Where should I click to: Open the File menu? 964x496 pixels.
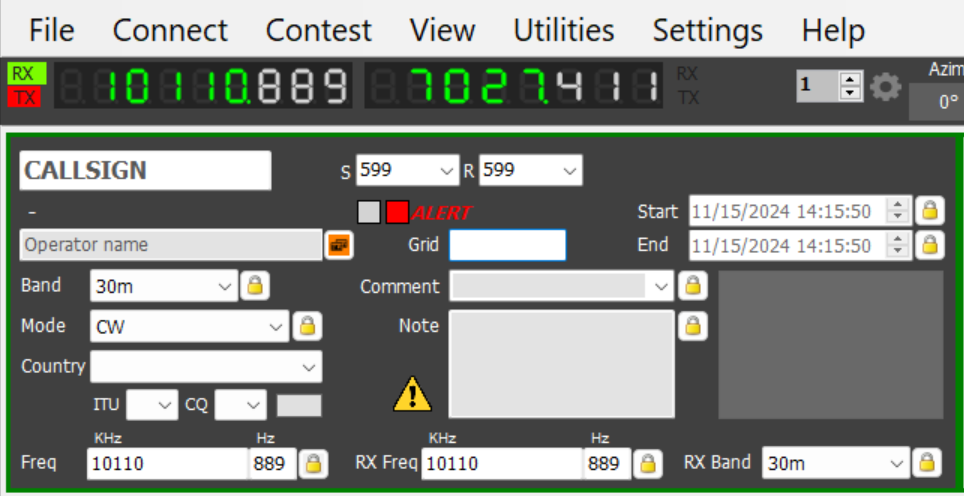pos(52,30)
